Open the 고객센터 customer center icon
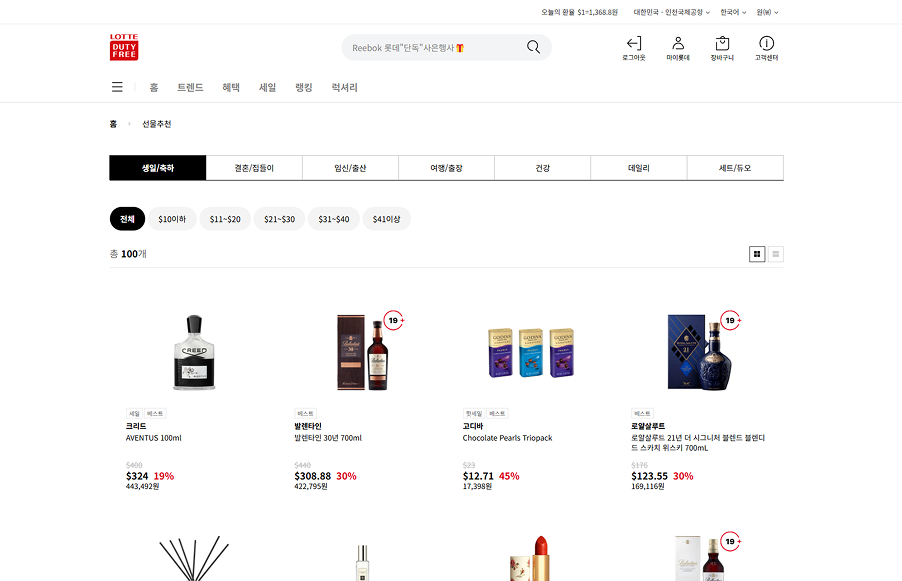This screenshot has height=581, width=902. click(766, 48)
